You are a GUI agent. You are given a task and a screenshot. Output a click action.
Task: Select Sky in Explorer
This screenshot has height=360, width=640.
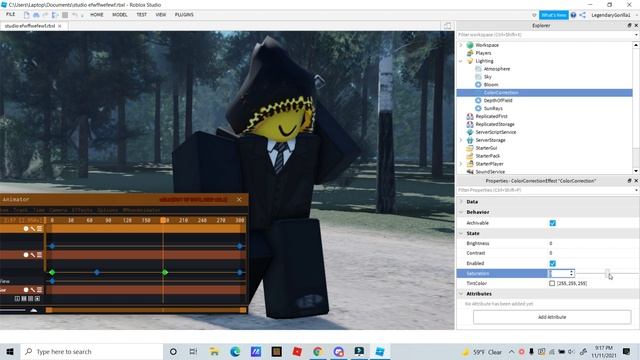coord(487,77)
